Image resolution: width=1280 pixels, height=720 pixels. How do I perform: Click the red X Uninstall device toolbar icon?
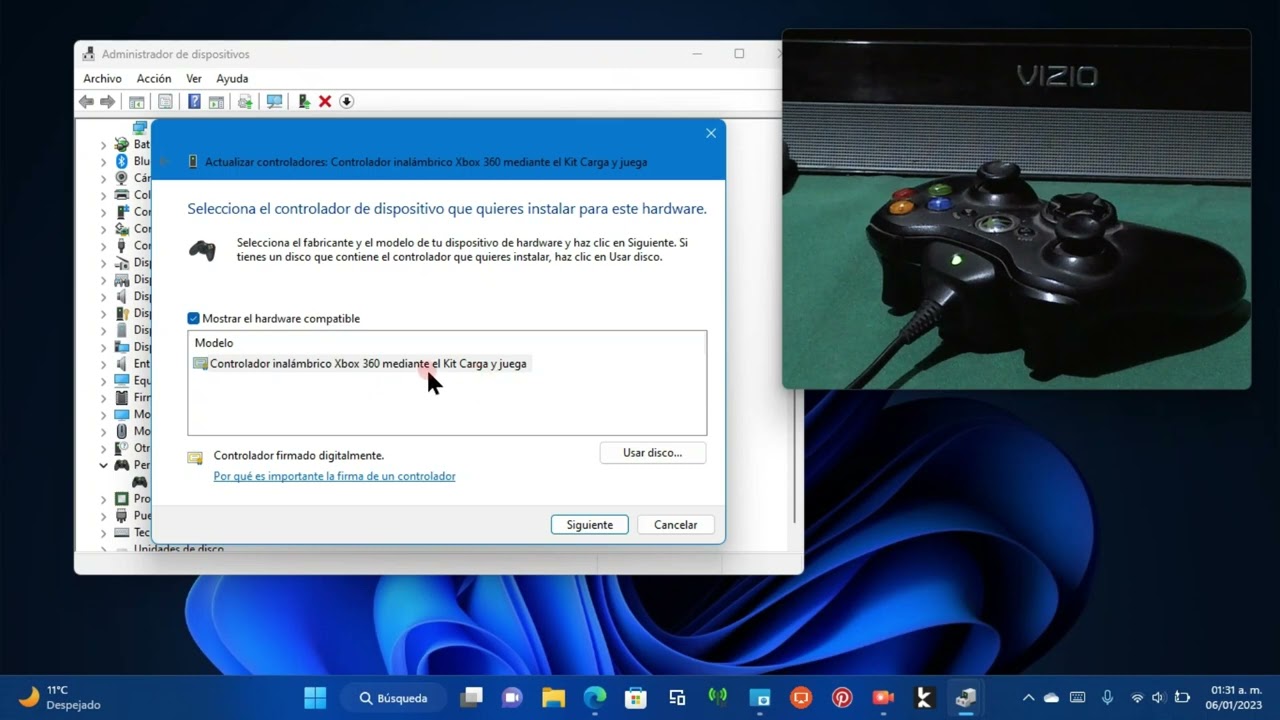coord(325,102)
